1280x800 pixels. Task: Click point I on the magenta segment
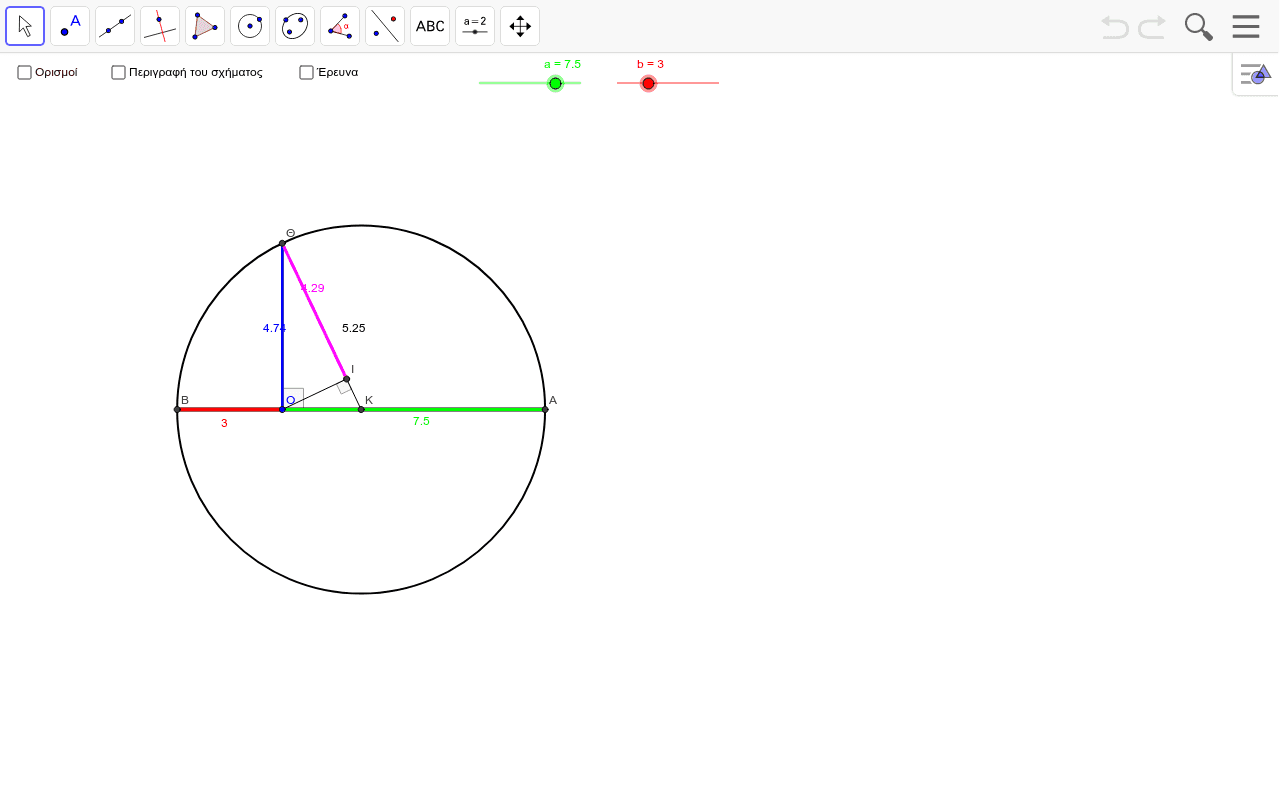tap(347, 379)
